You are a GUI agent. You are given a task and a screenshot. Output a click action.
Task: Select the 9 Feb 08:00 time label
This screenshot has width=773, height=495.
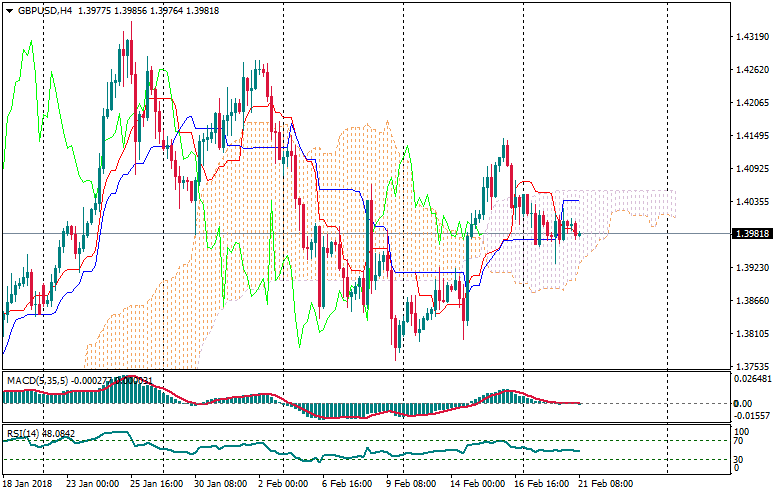(411, 483)
